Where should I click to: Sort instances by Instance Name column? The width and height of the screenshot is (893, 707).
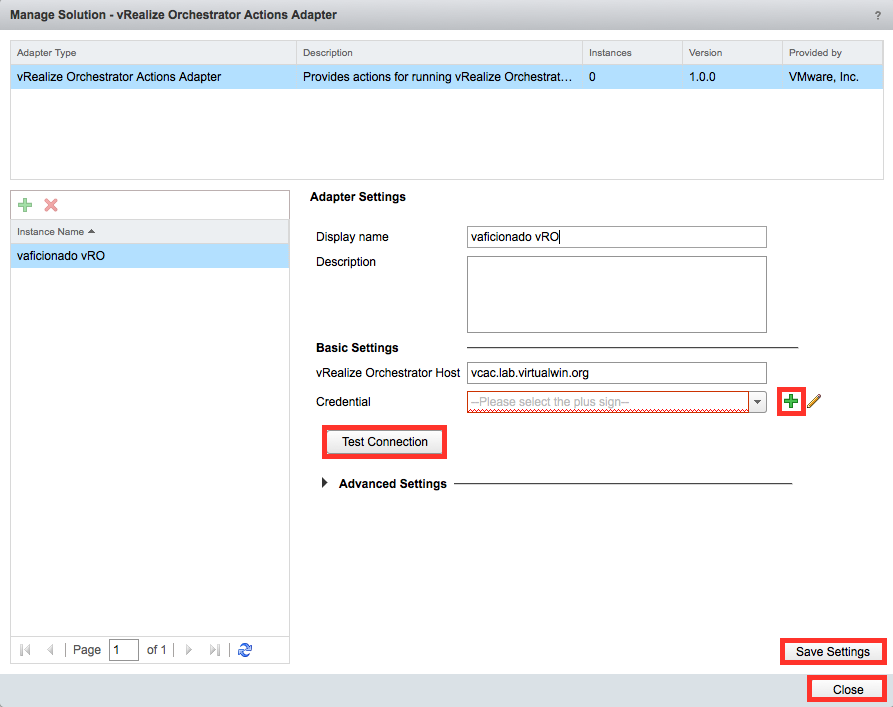tap(150, 232)
